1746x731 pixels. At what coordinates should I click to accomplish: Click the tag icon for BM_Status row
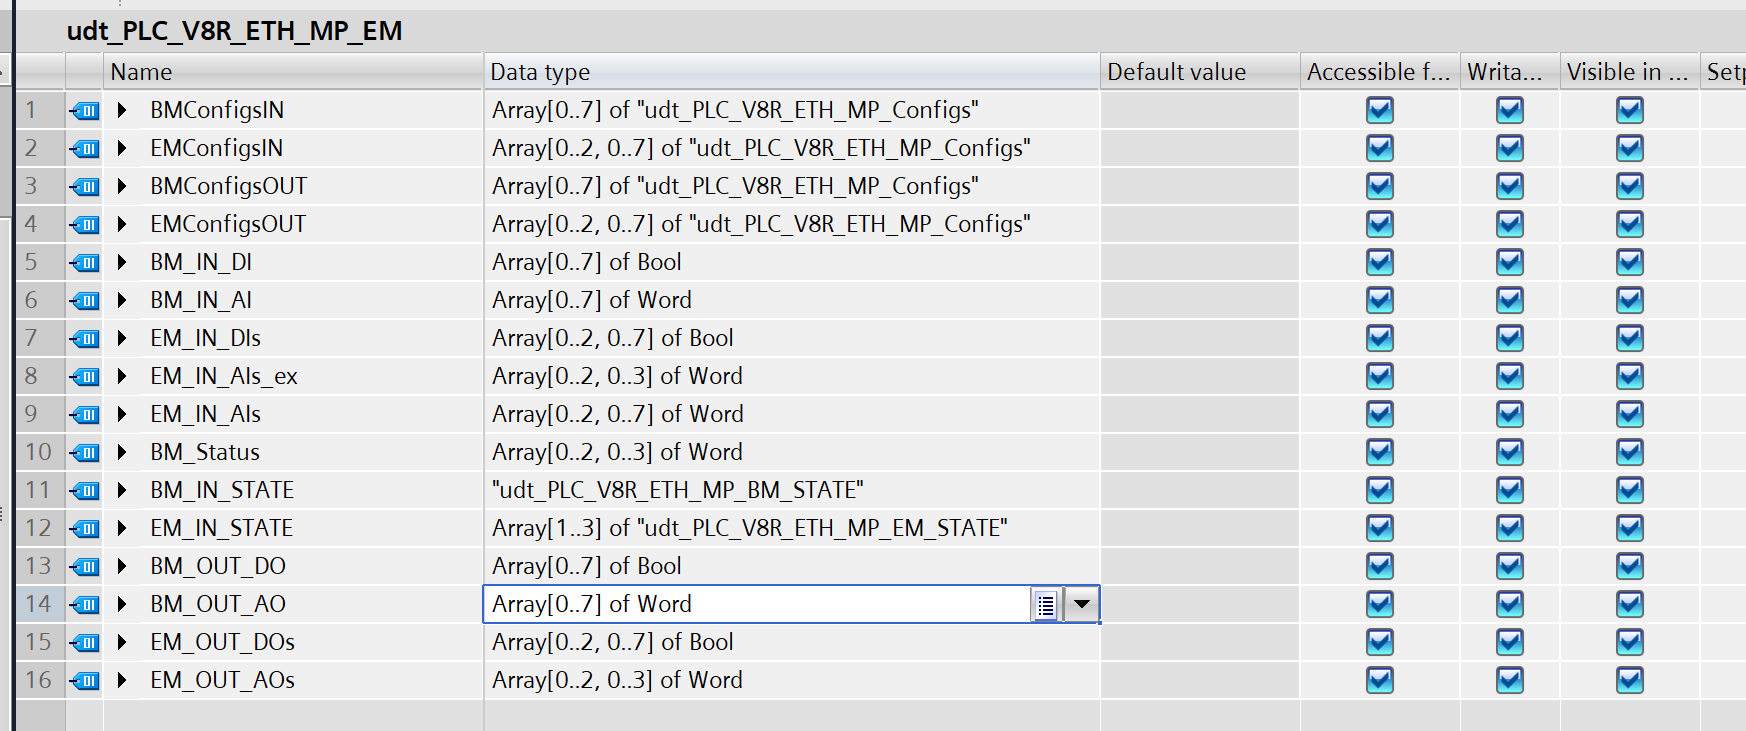[x=85, y=452]
